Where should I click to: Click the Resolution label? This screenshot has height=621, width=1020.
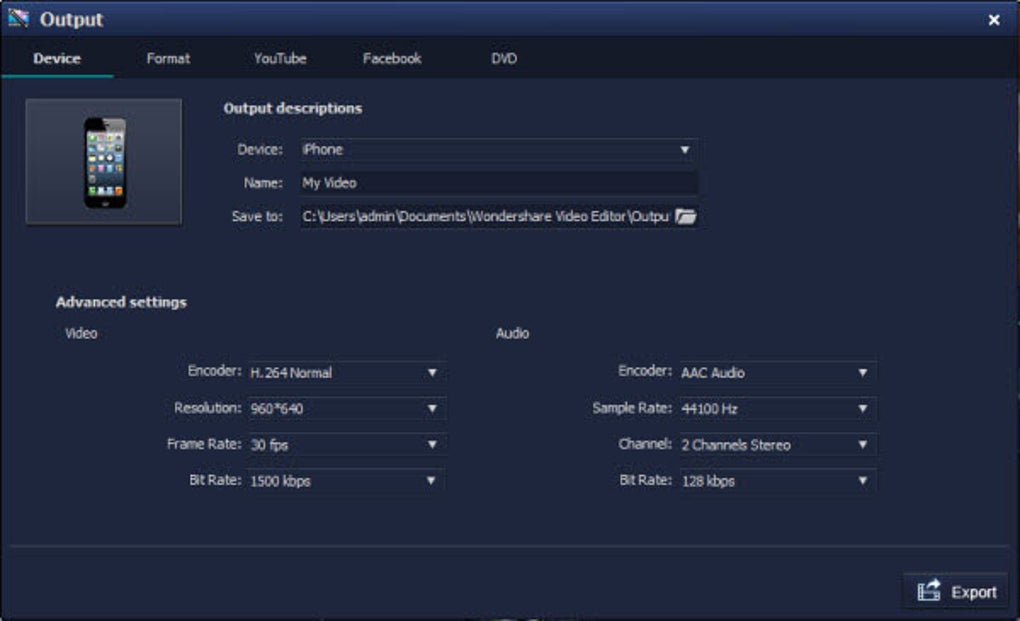[x=208, y=408]
